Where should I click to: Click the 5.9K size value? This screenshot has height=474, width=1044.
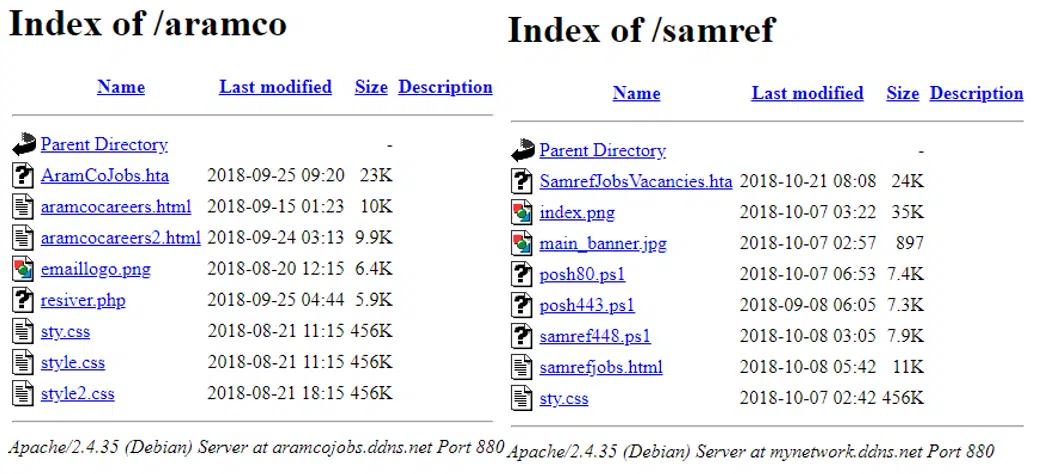[372, 300]
